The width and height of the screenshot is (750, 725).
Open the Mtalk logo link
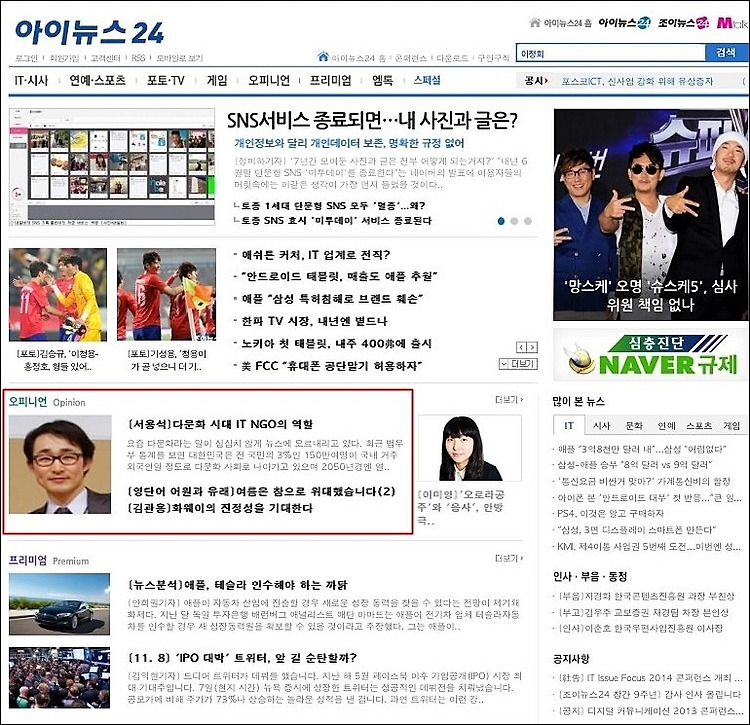[732, 22]
